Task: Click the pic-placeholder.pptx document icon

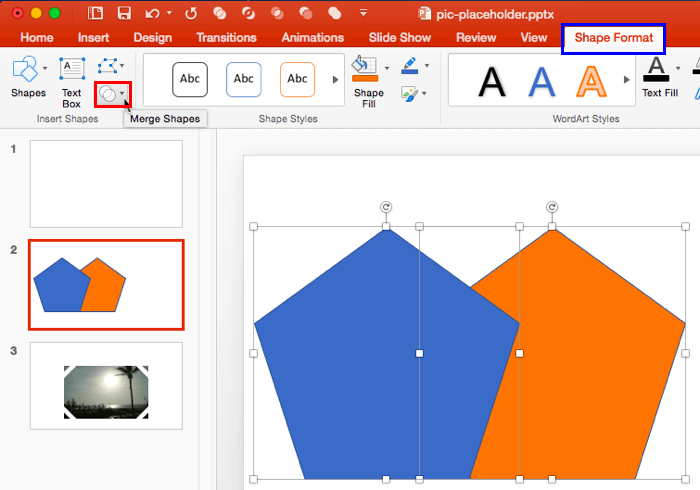Action: point(425,13)
